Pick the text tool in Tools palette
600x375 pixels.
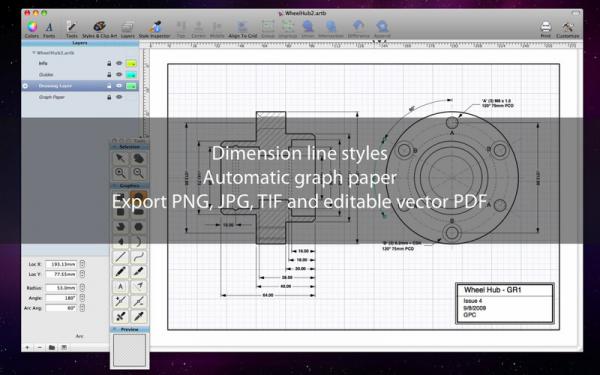[x=121, y=286]
